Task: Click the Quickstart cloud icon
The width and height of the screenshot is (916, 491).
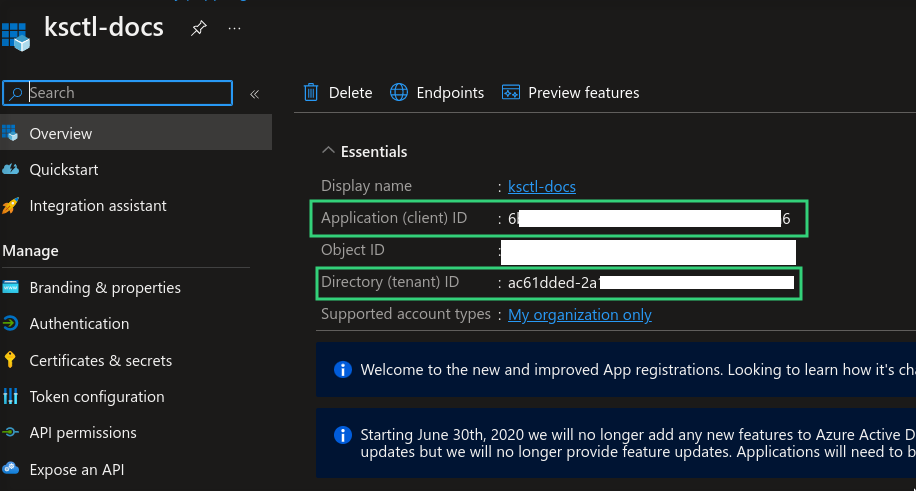Action: (11, 170)
